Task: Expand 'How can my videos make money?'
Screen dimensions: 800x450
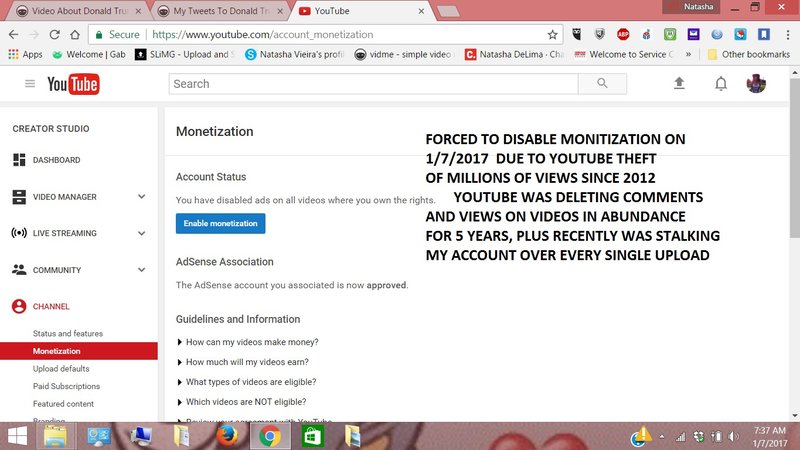Action: click(x=248, y=342)
